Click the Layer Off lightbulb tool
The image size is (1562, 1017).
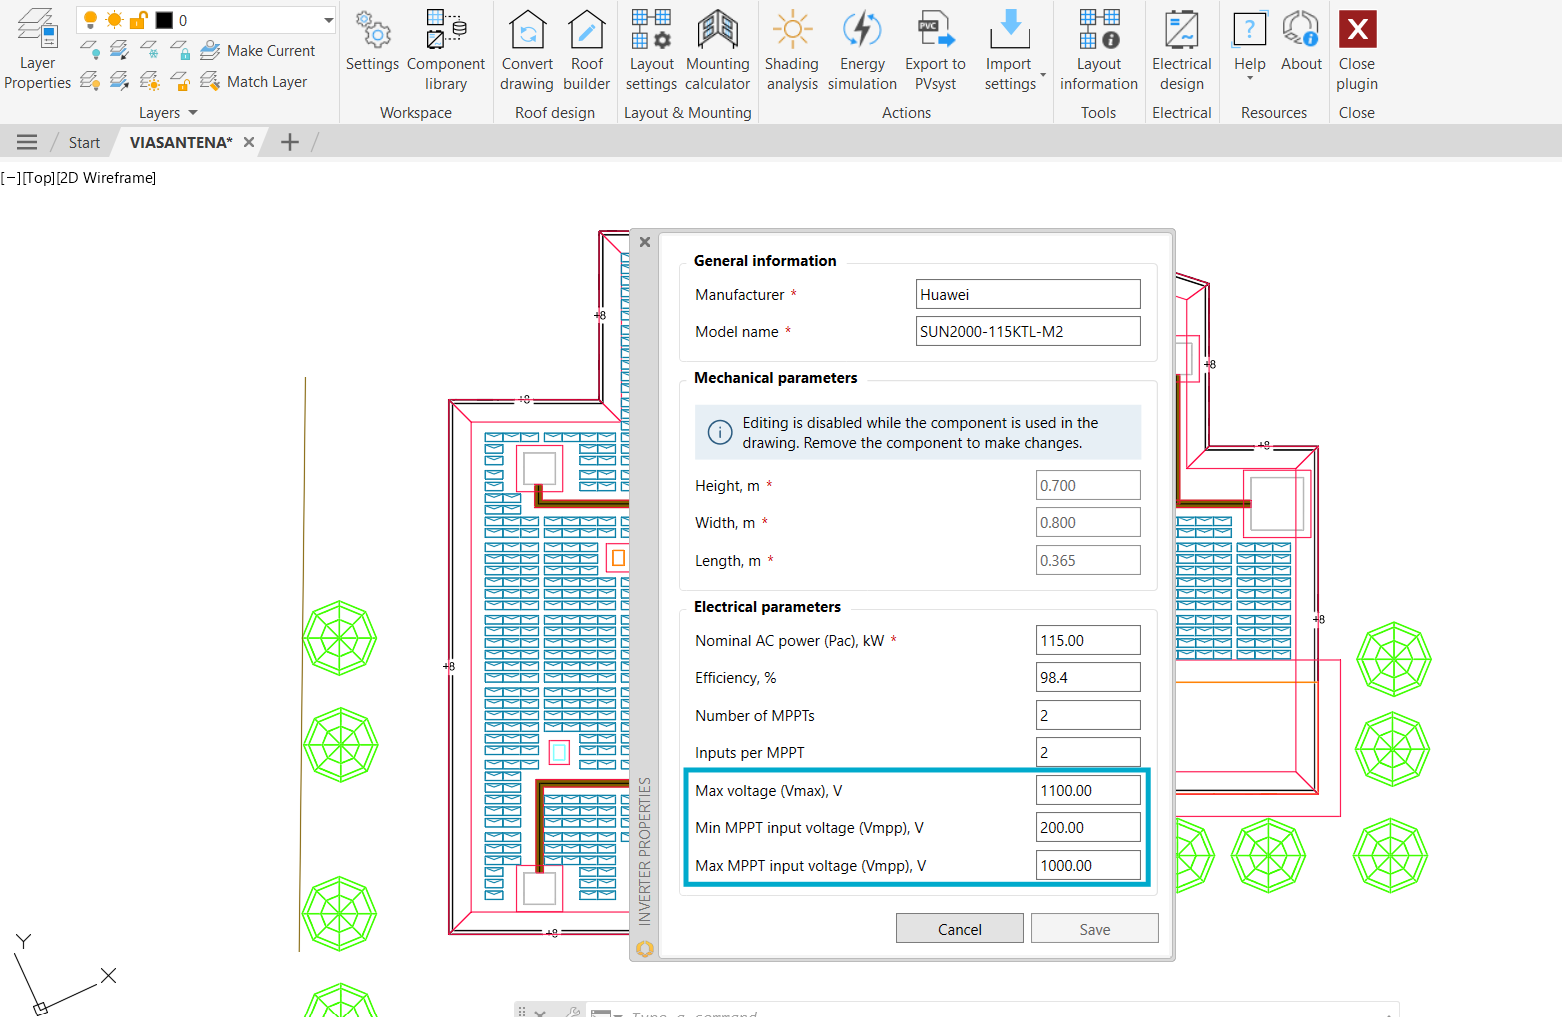tap(90, 50)
